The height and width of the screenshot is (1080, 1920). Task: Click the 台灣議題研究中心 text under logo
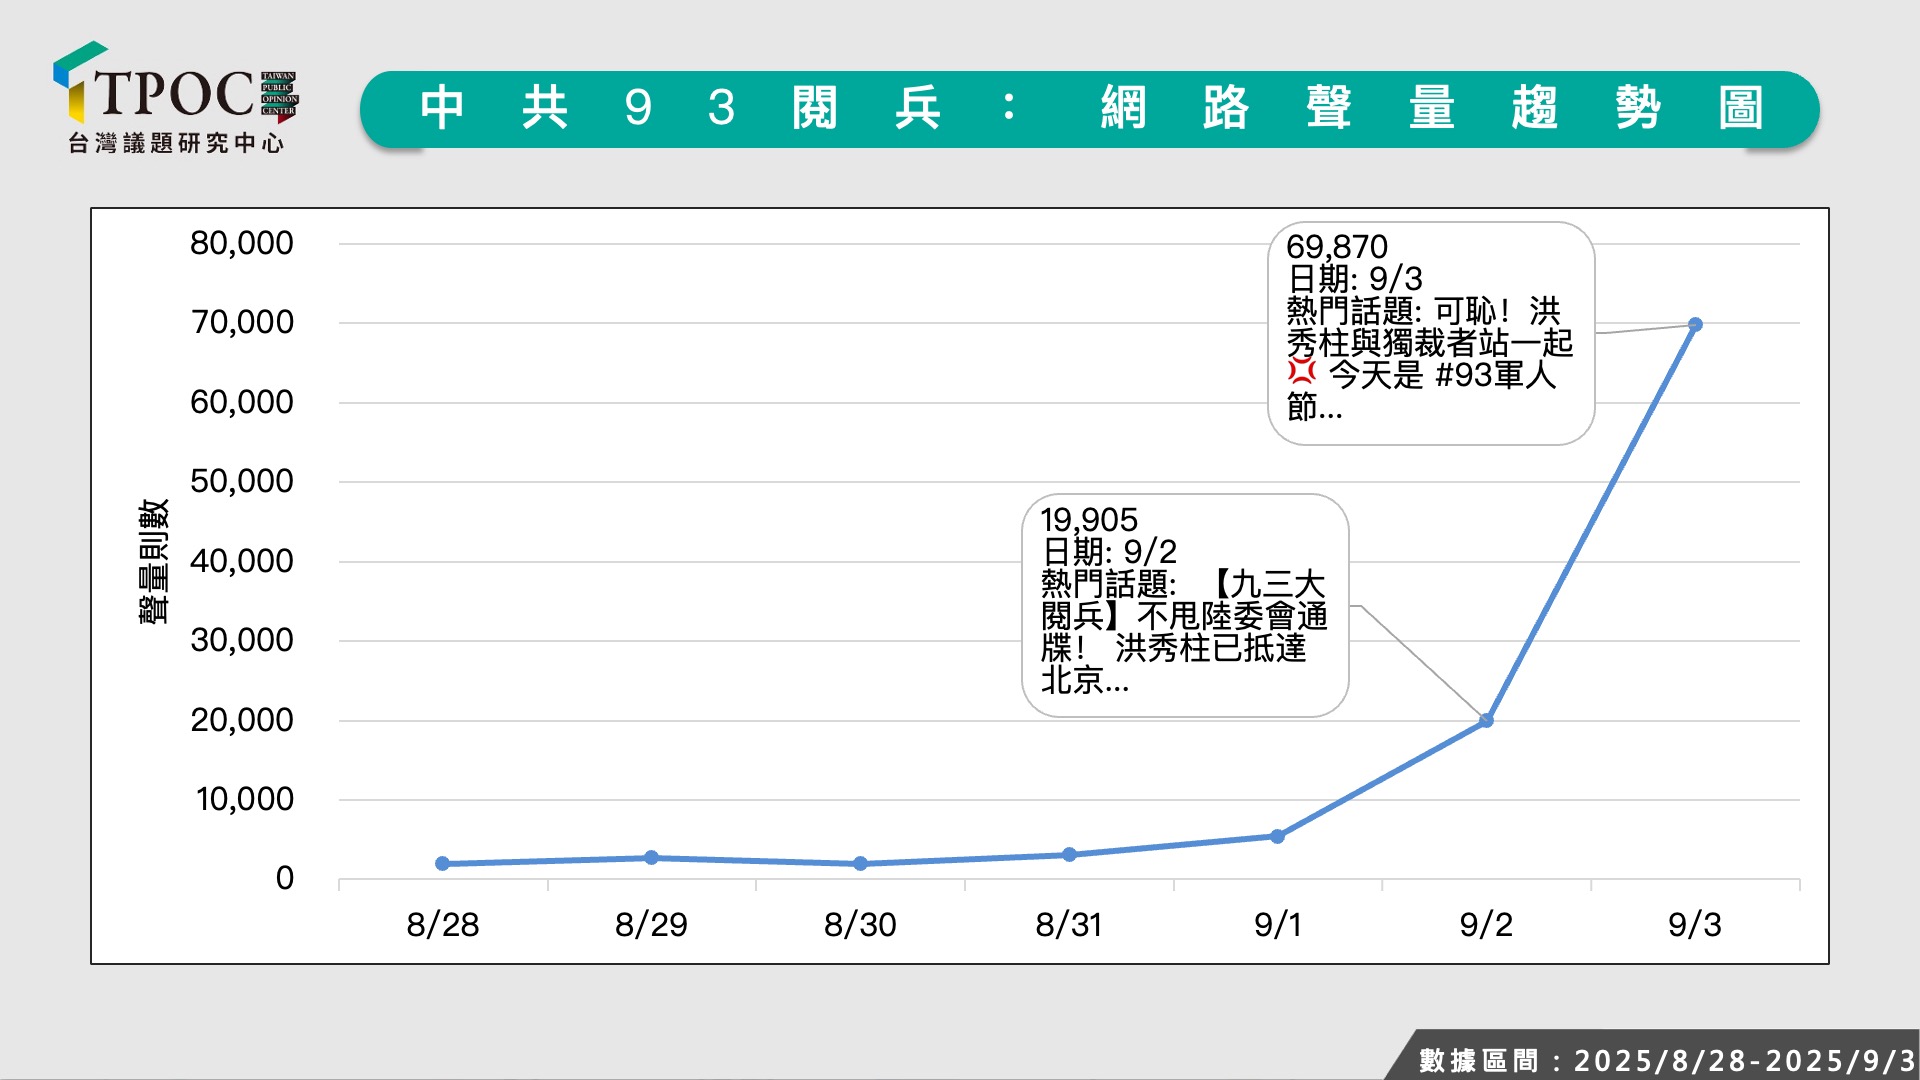tap(176, 144)
